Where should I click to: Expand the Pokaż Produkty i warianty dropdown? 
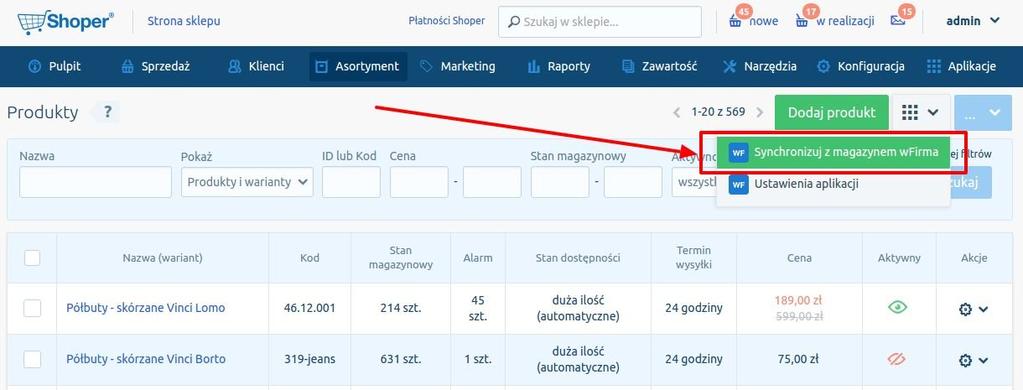pyautogui.click(x=247, y=182)
